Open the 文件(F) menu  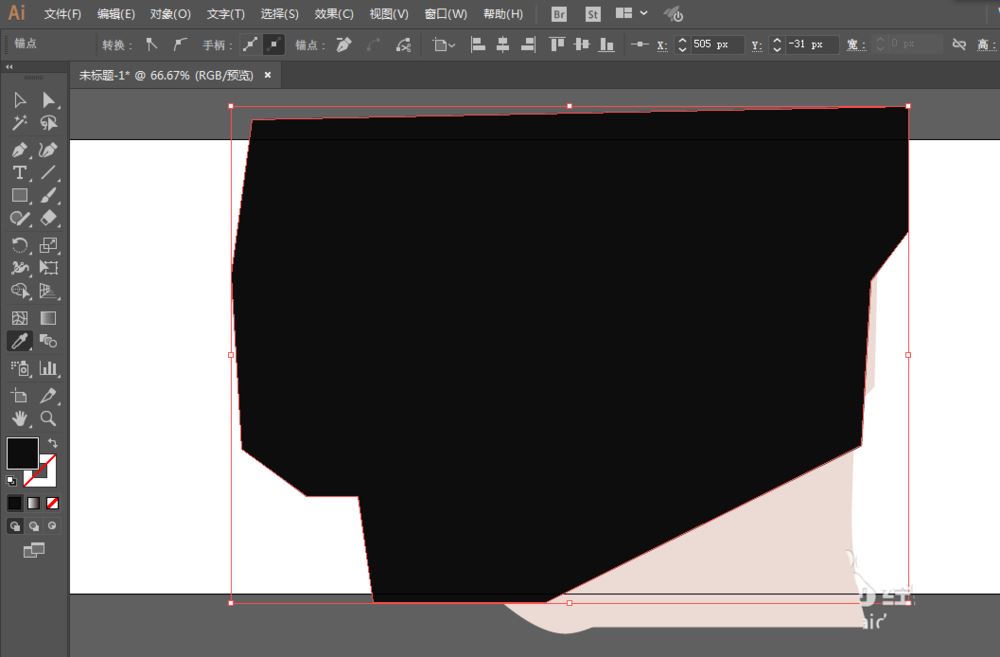pos(62,14)
